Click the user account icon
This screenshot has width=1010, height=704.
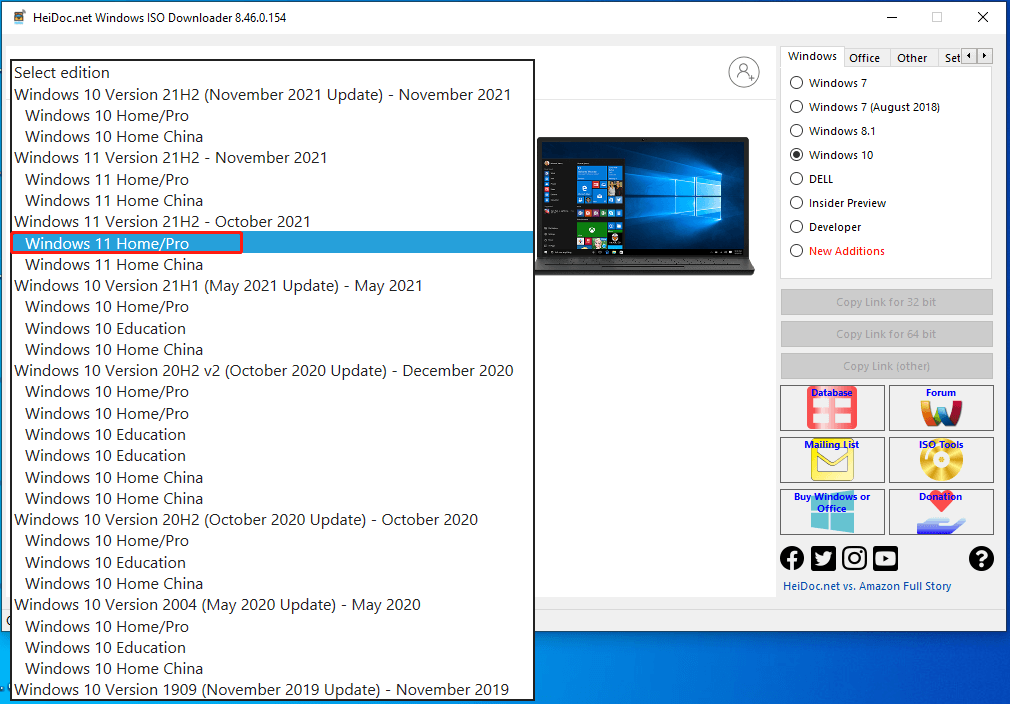click(744, 72)
